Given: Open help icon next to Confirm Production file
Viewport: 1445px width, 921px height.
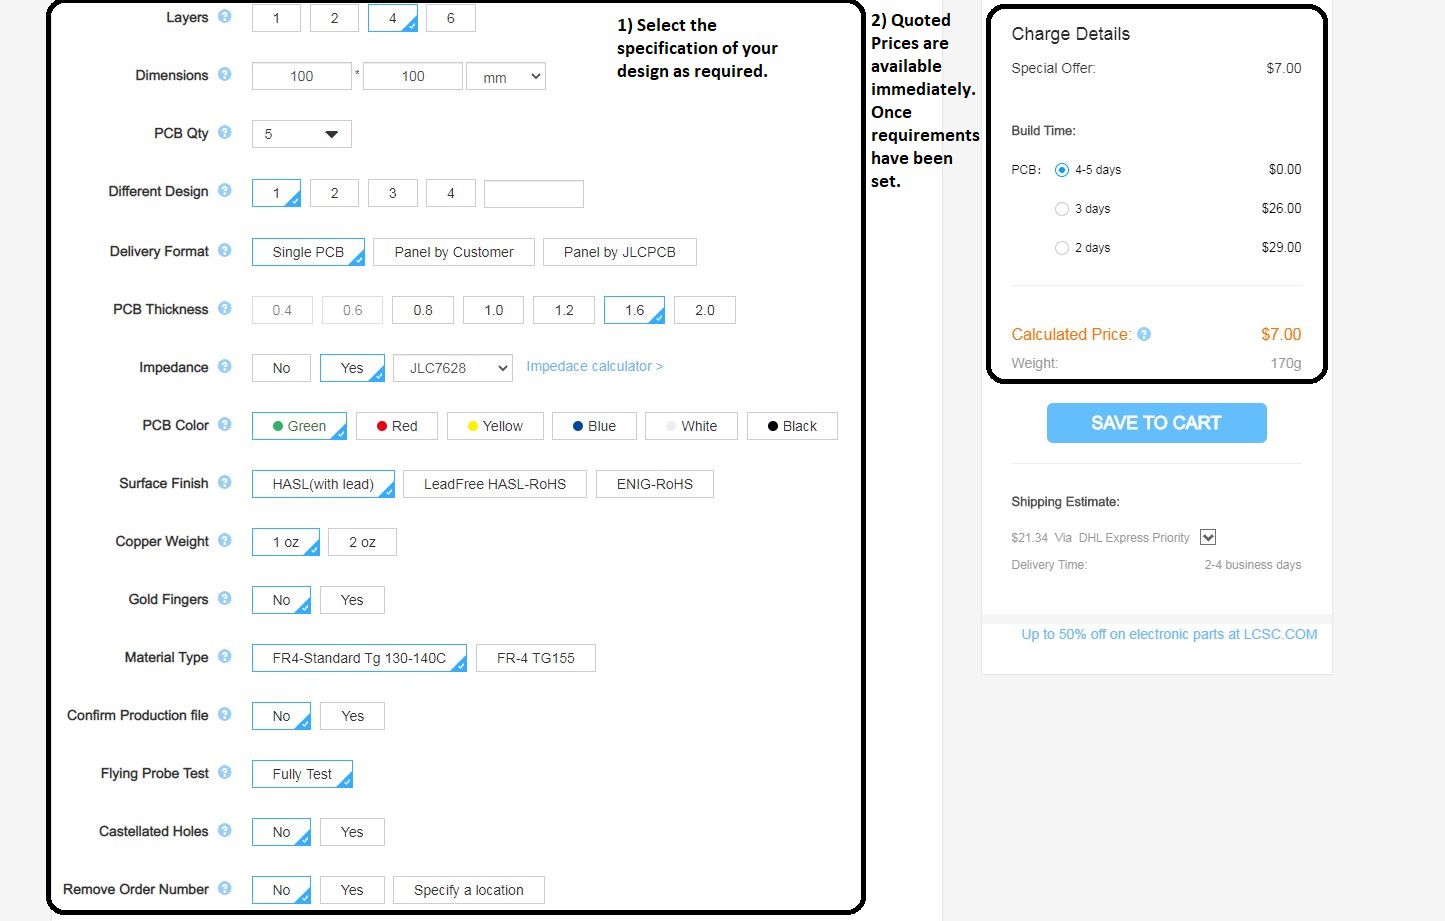Looking at the screenshot, I should 225,715.
